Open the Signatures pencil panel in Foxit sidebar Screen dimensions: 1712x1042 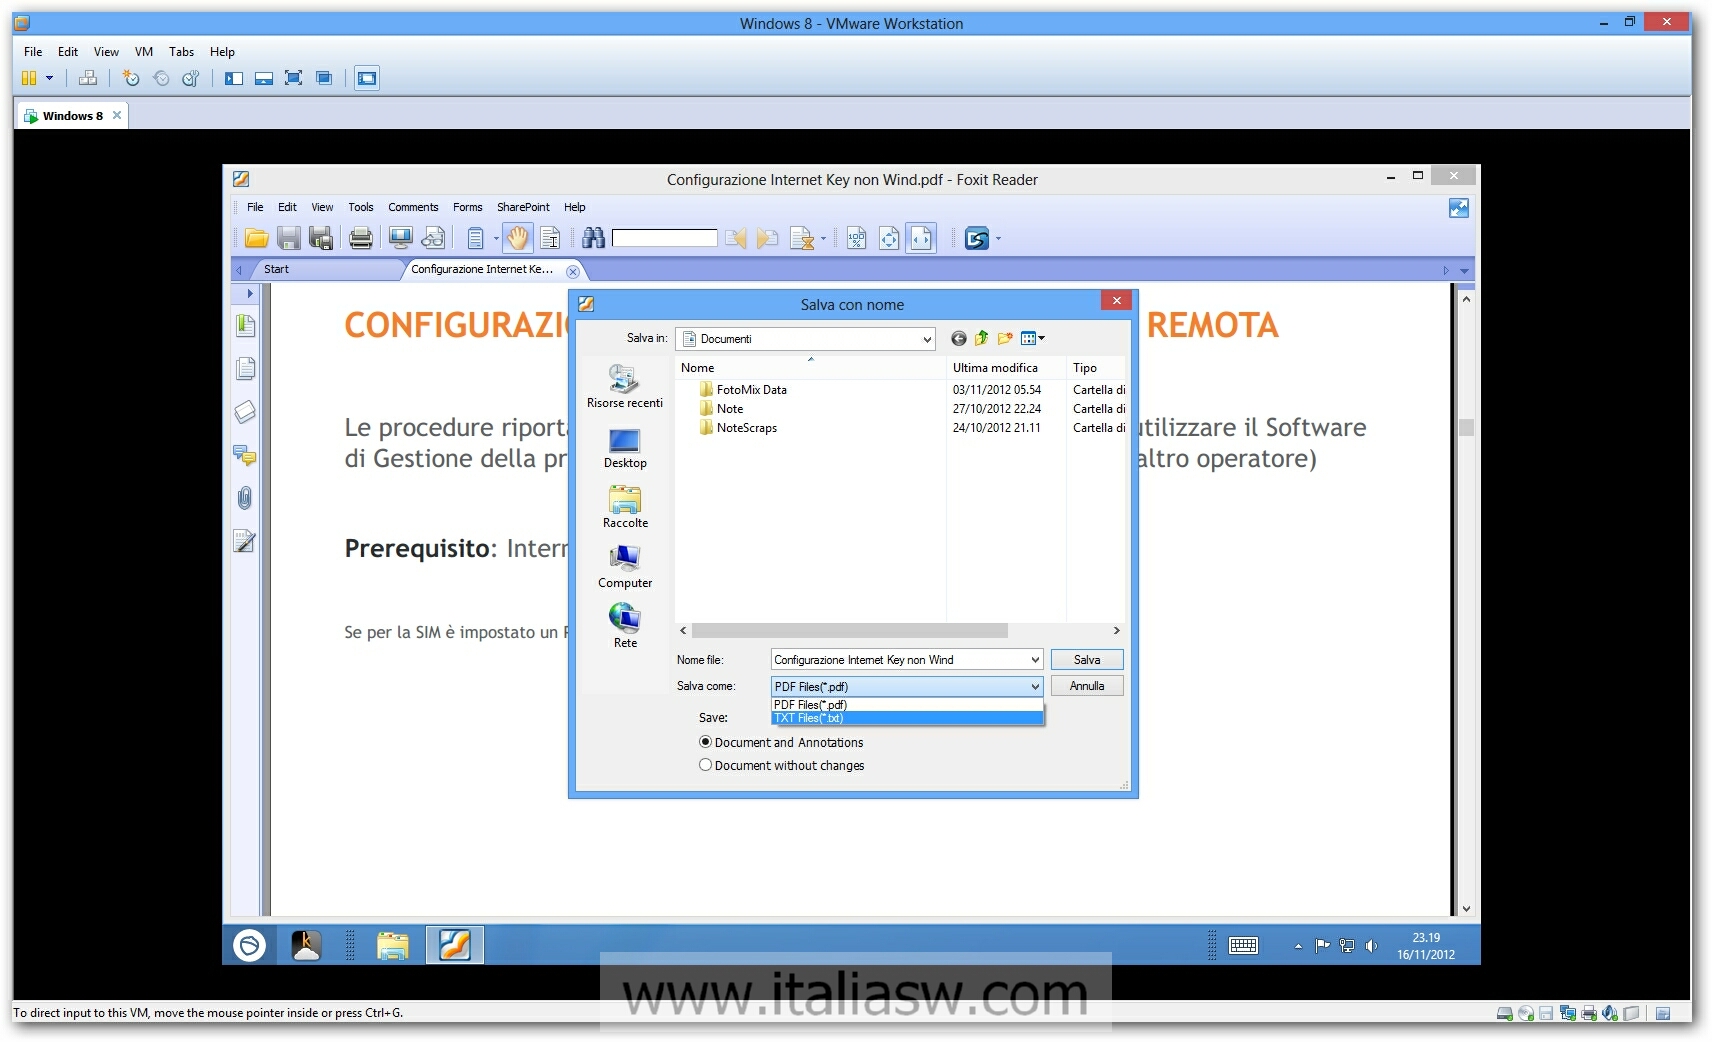click(245, 541)
